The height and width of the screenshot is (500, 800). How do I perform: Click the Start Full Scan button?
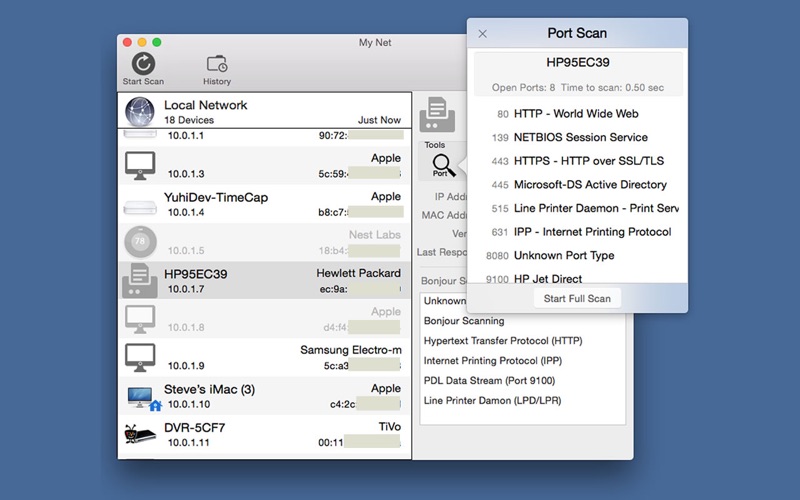(x=577, y=298)
